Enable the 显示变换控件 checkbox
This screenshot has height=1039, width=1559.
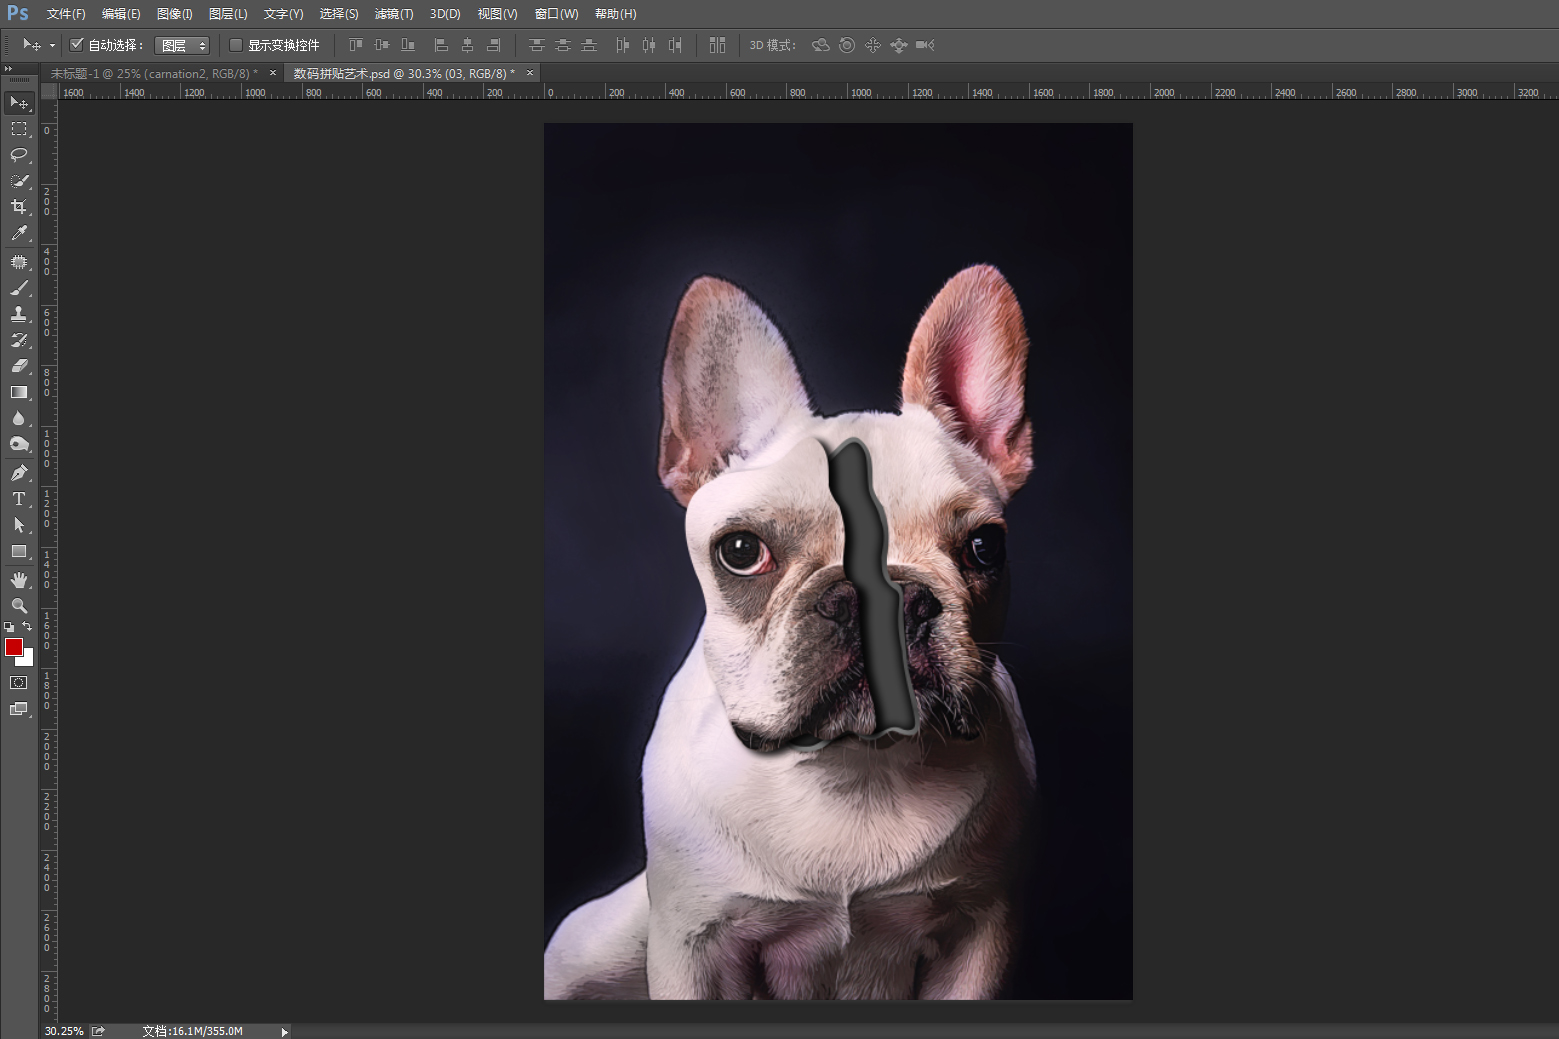[236, 45]
